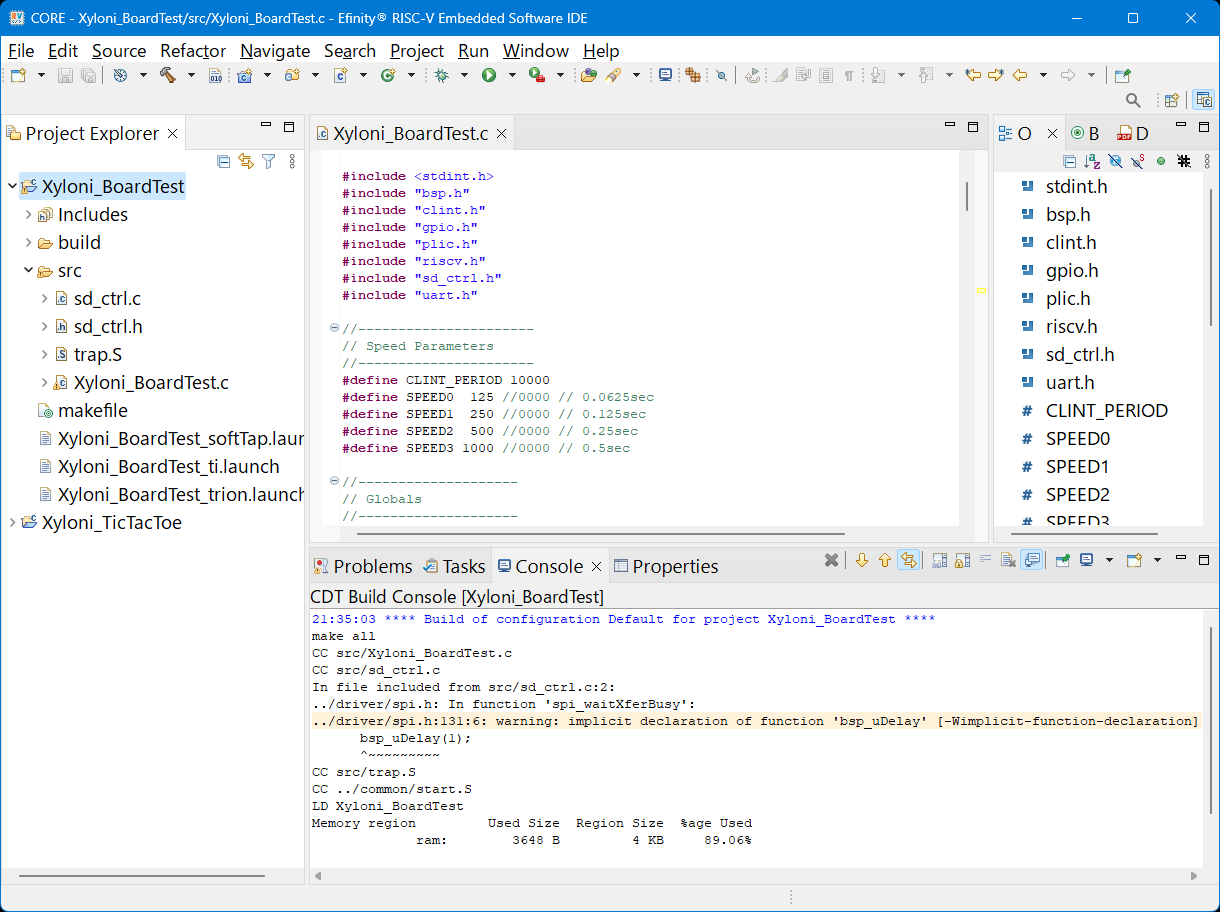Switch to the Problems tab

(x=362, y=566)
